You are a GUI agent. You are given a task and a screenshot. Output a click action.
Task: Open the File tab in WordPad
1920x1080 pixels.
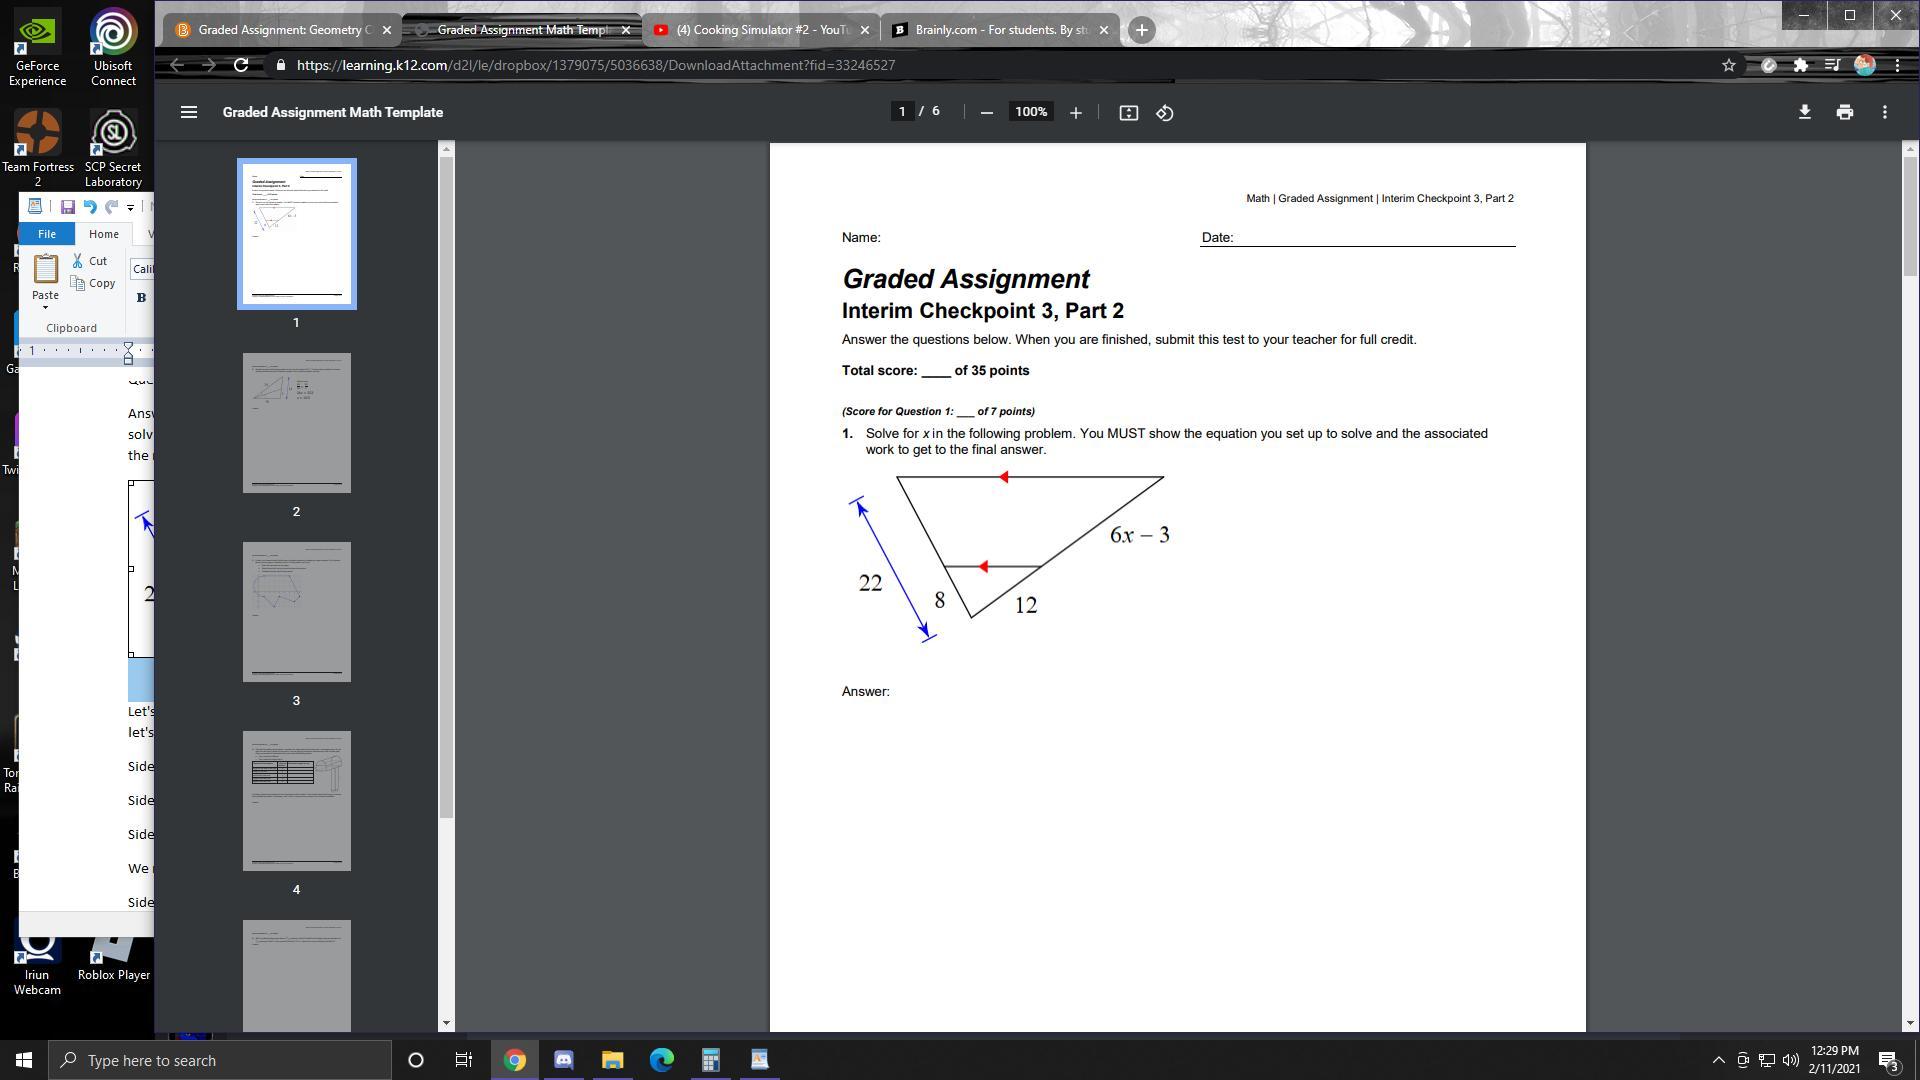46,234
